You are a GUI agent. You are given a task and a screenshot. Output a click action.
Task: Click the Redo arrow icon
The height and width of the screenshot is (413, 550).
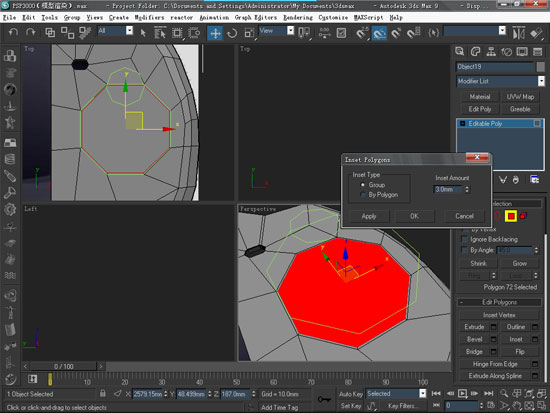(31, 33)
